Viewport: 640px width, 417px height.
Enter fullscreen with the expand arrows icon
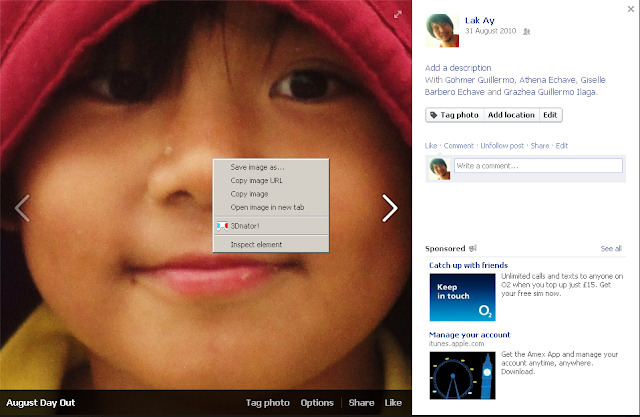click(x=398, y=15)
